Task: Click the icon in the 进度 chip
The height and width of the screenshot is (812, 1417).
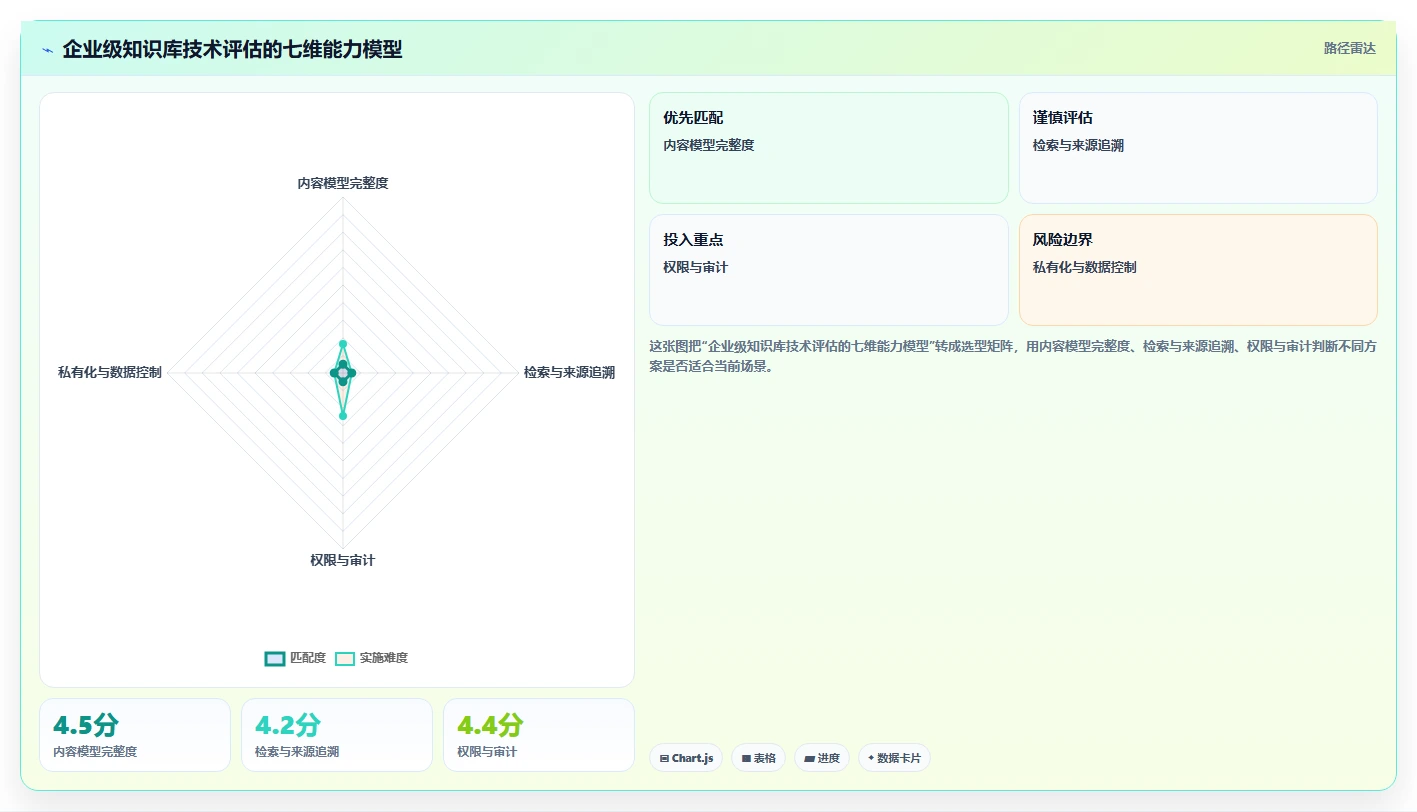Action: [809, 759]
